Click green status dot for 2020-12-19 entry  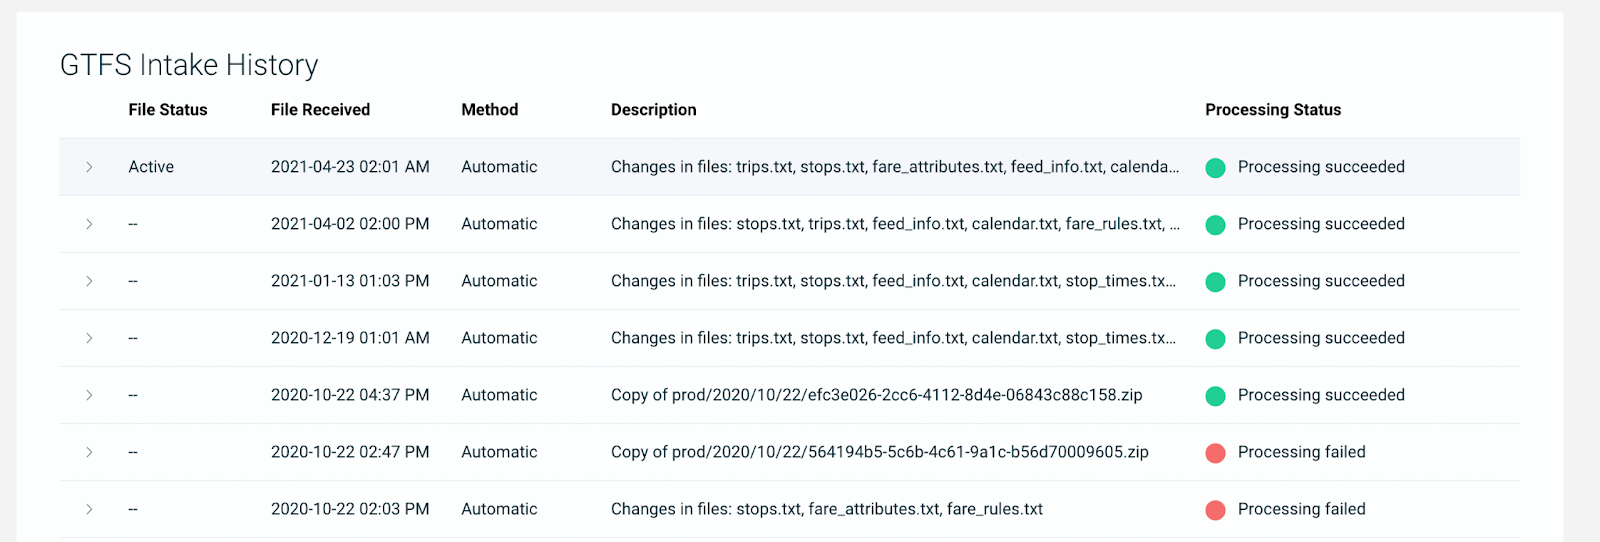pos(1215,339)
